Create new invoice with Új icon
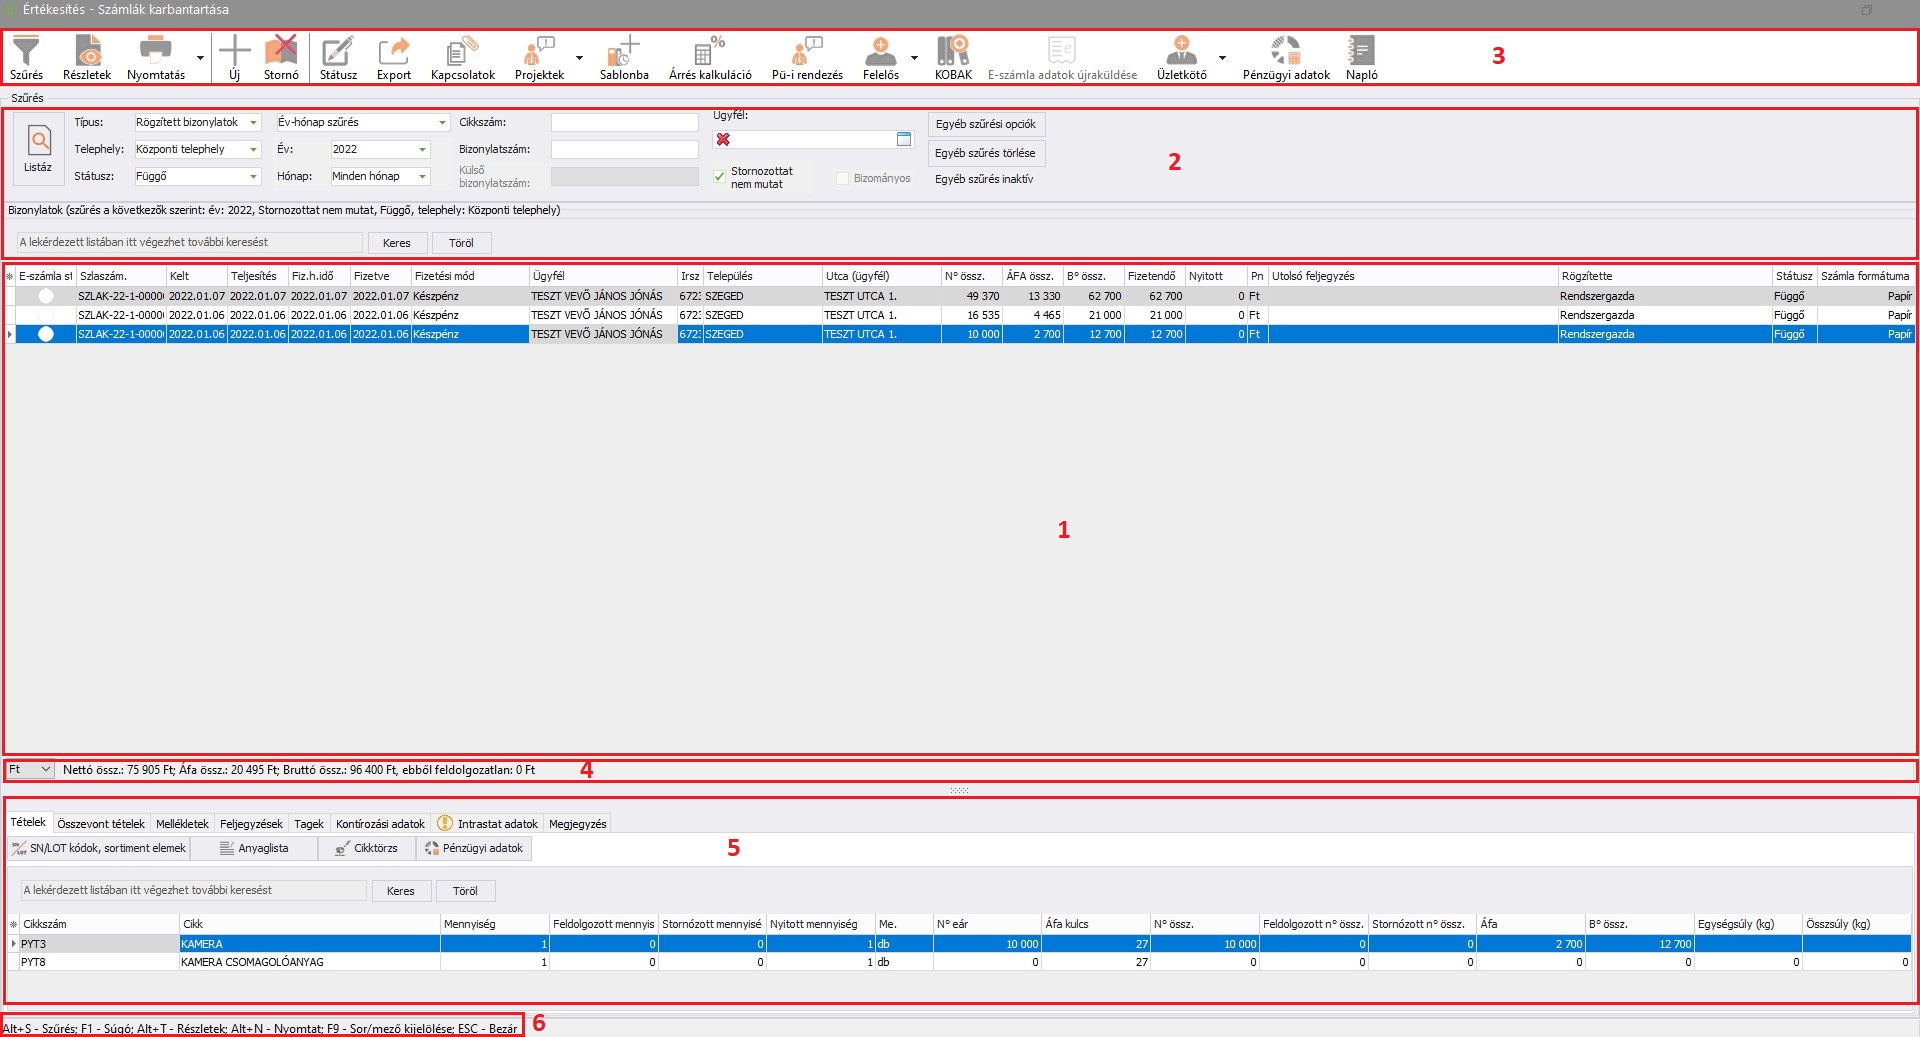The height and width of the screenshot is (1037, 1920). pyautogui.click(x=234, y=51)
